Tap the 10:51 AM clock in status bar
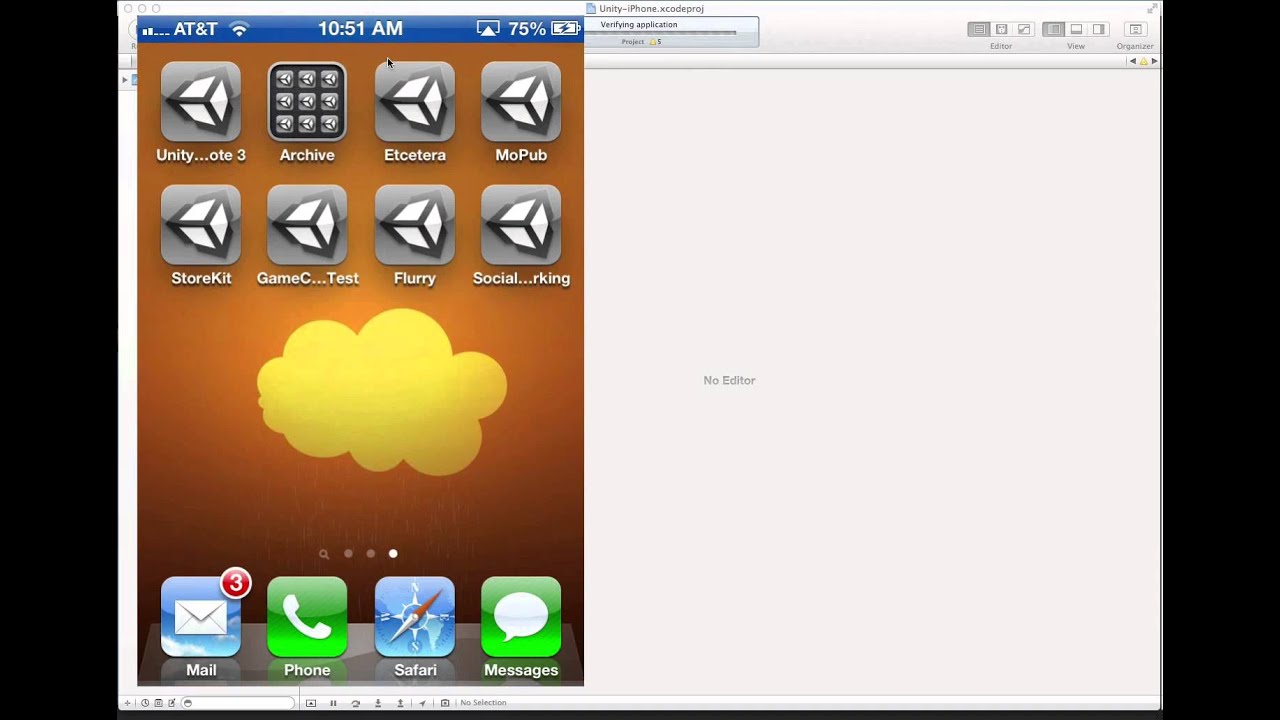 360,29
